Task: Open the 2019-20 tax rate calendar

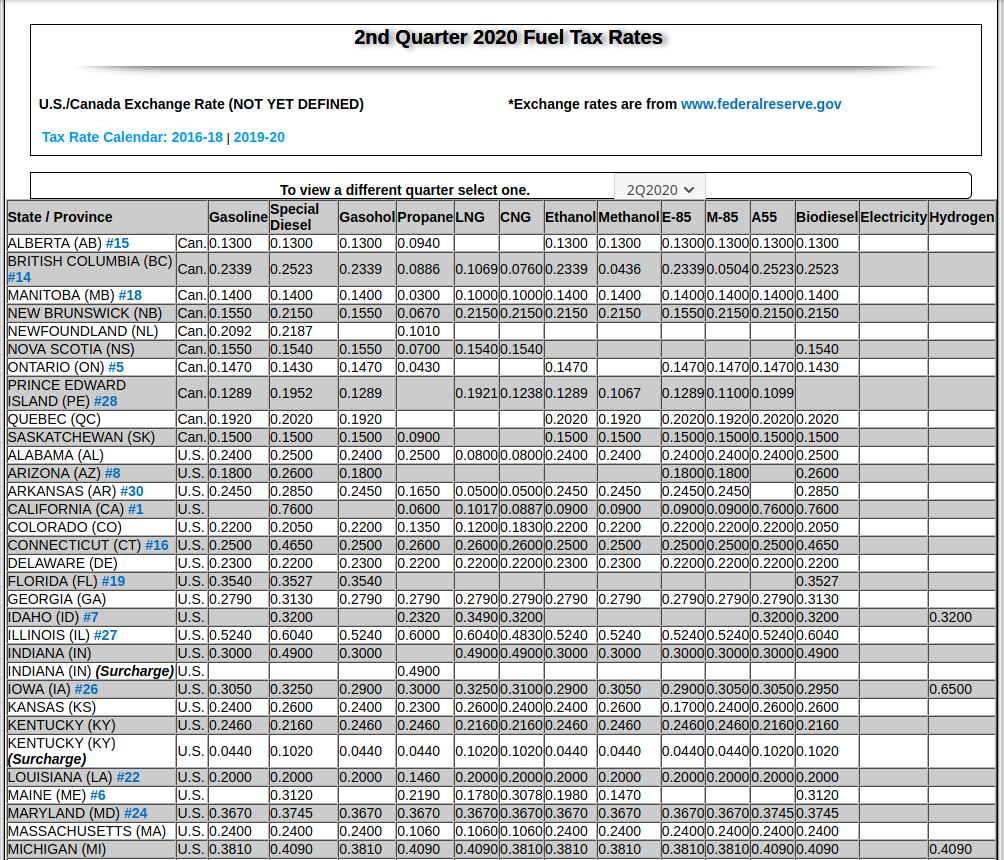Action: pyautogui.click(x=259, y=137)
